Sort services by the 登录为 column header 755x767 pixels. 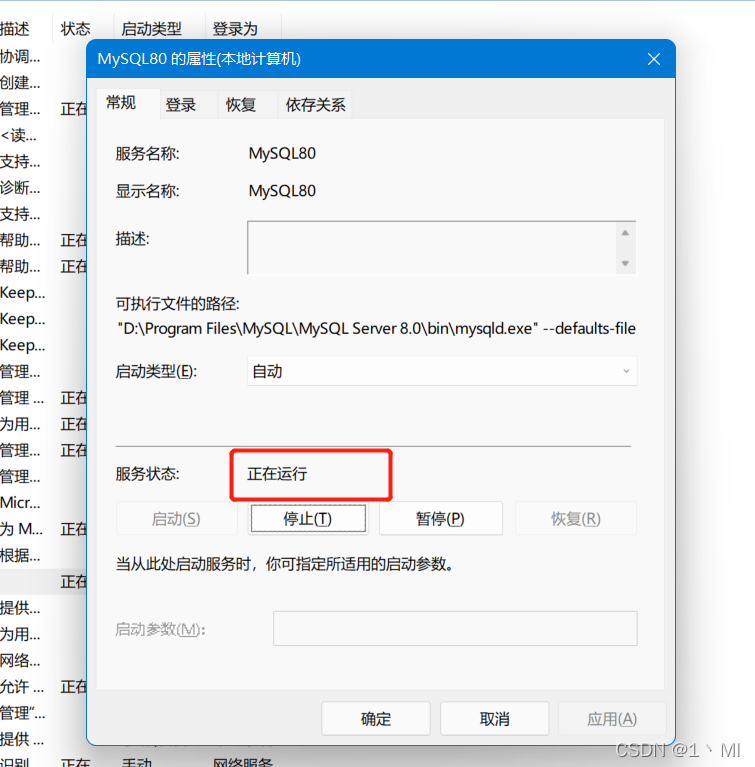[235, 29]
